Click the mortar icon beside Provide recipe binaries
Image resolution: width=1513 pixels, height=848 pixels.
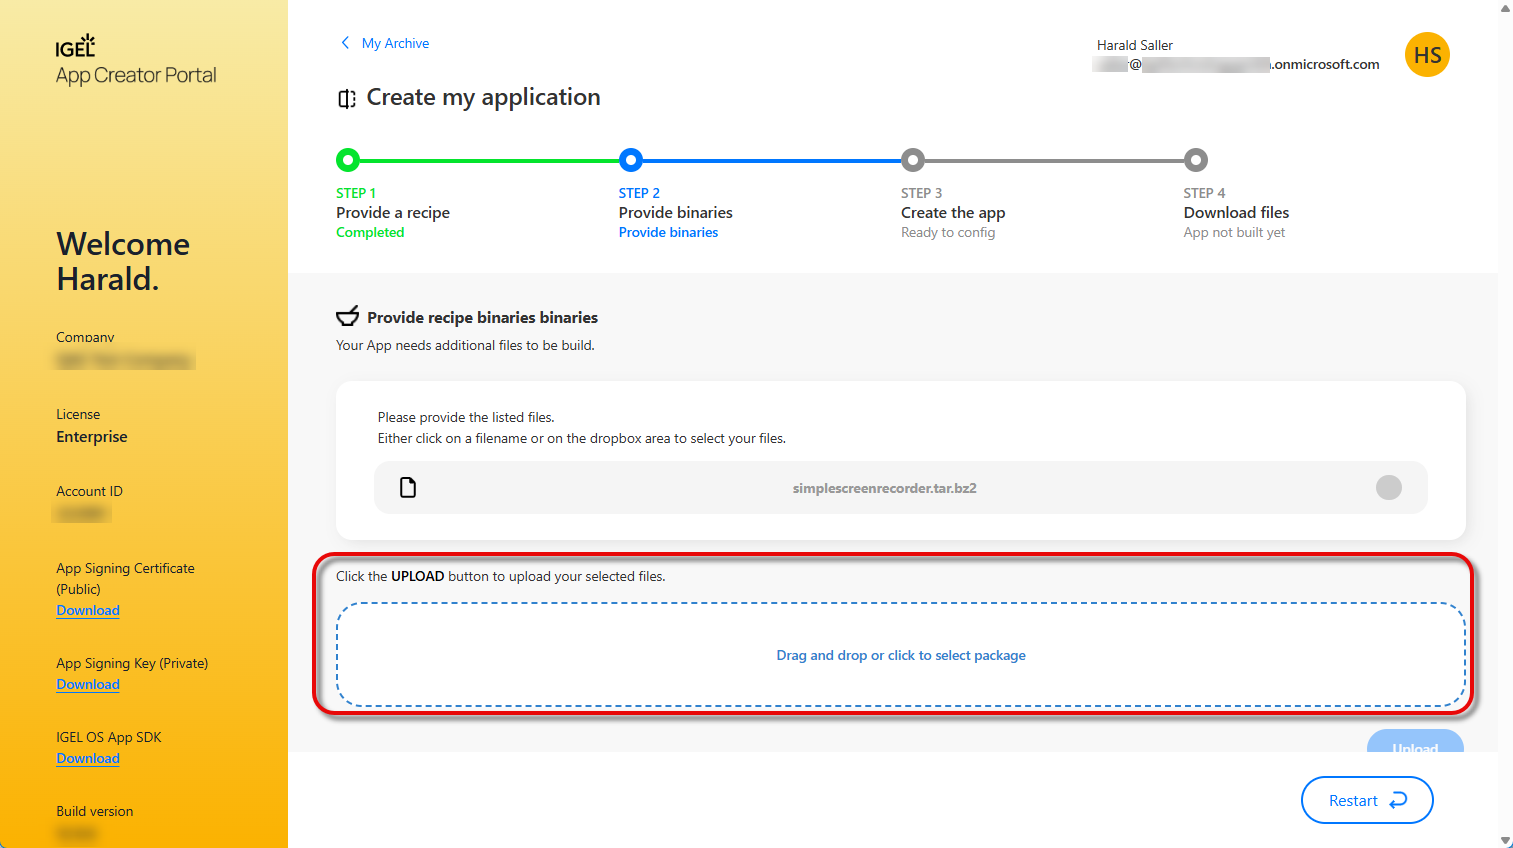click(347, 317)
